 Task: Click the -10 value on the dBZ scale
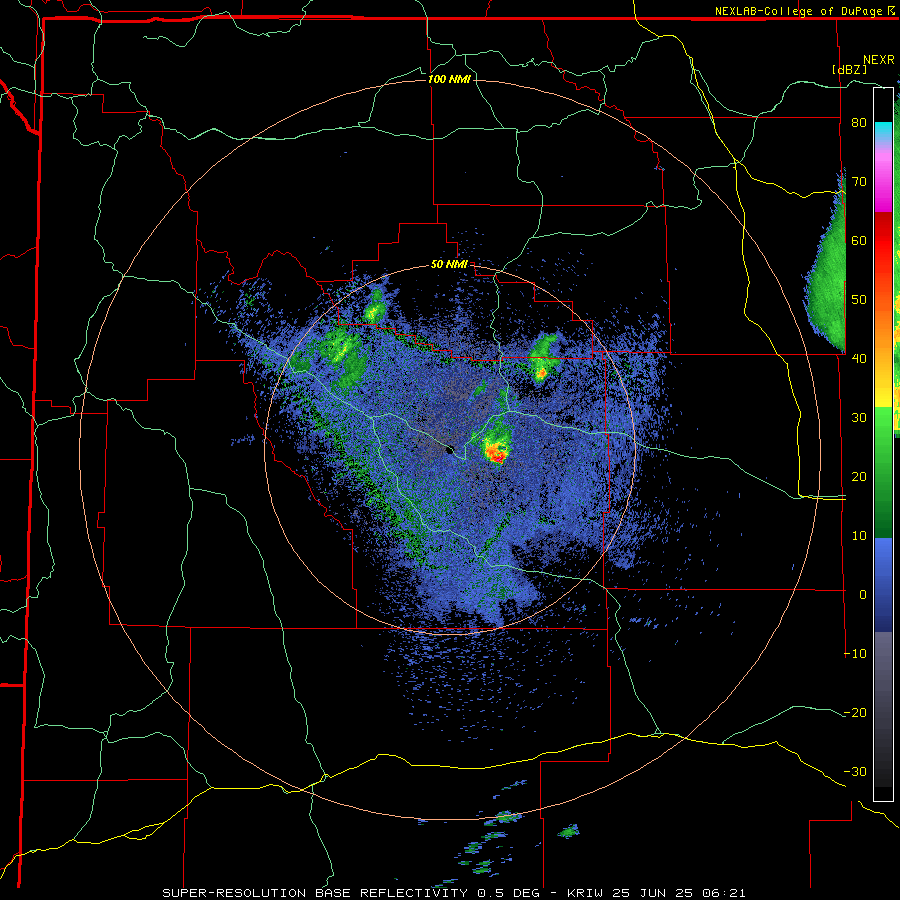[855, 654]
